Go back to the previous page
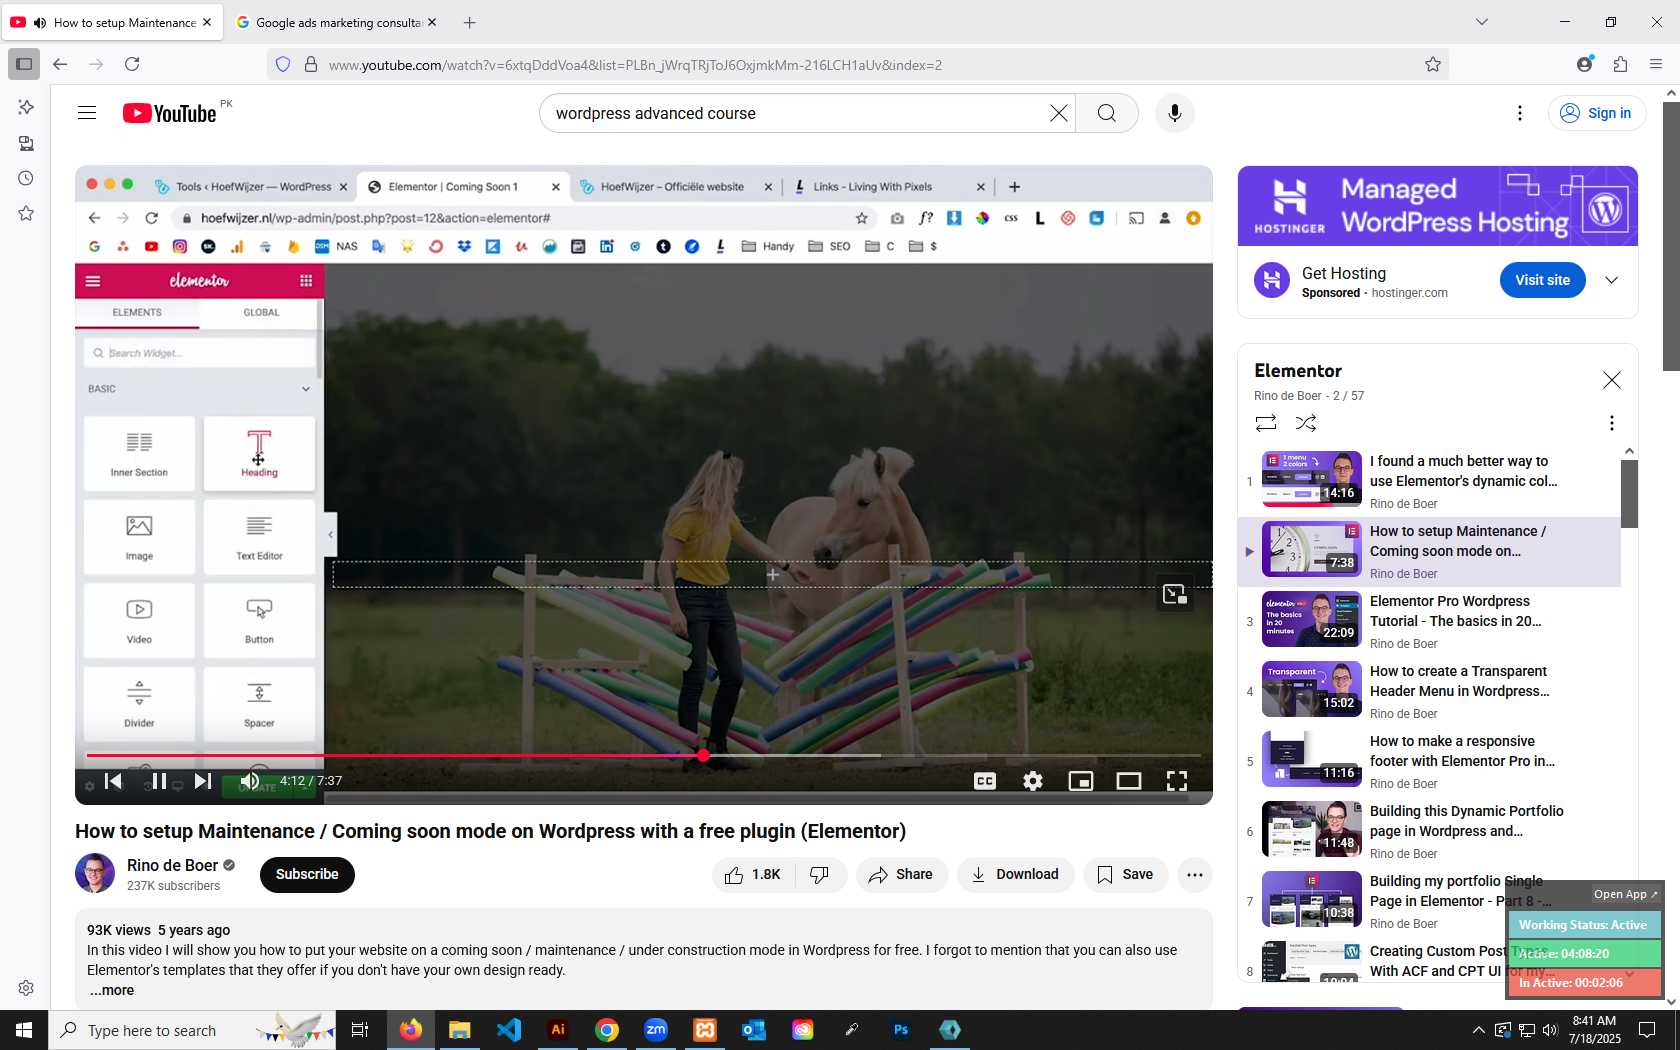 [x=60, y=64]
